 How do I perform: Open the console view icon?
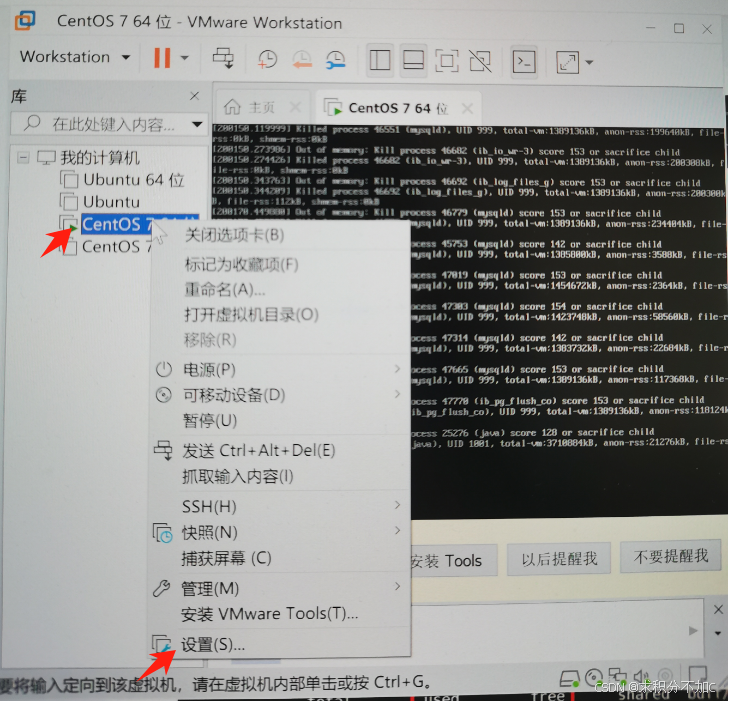(524, 61)
